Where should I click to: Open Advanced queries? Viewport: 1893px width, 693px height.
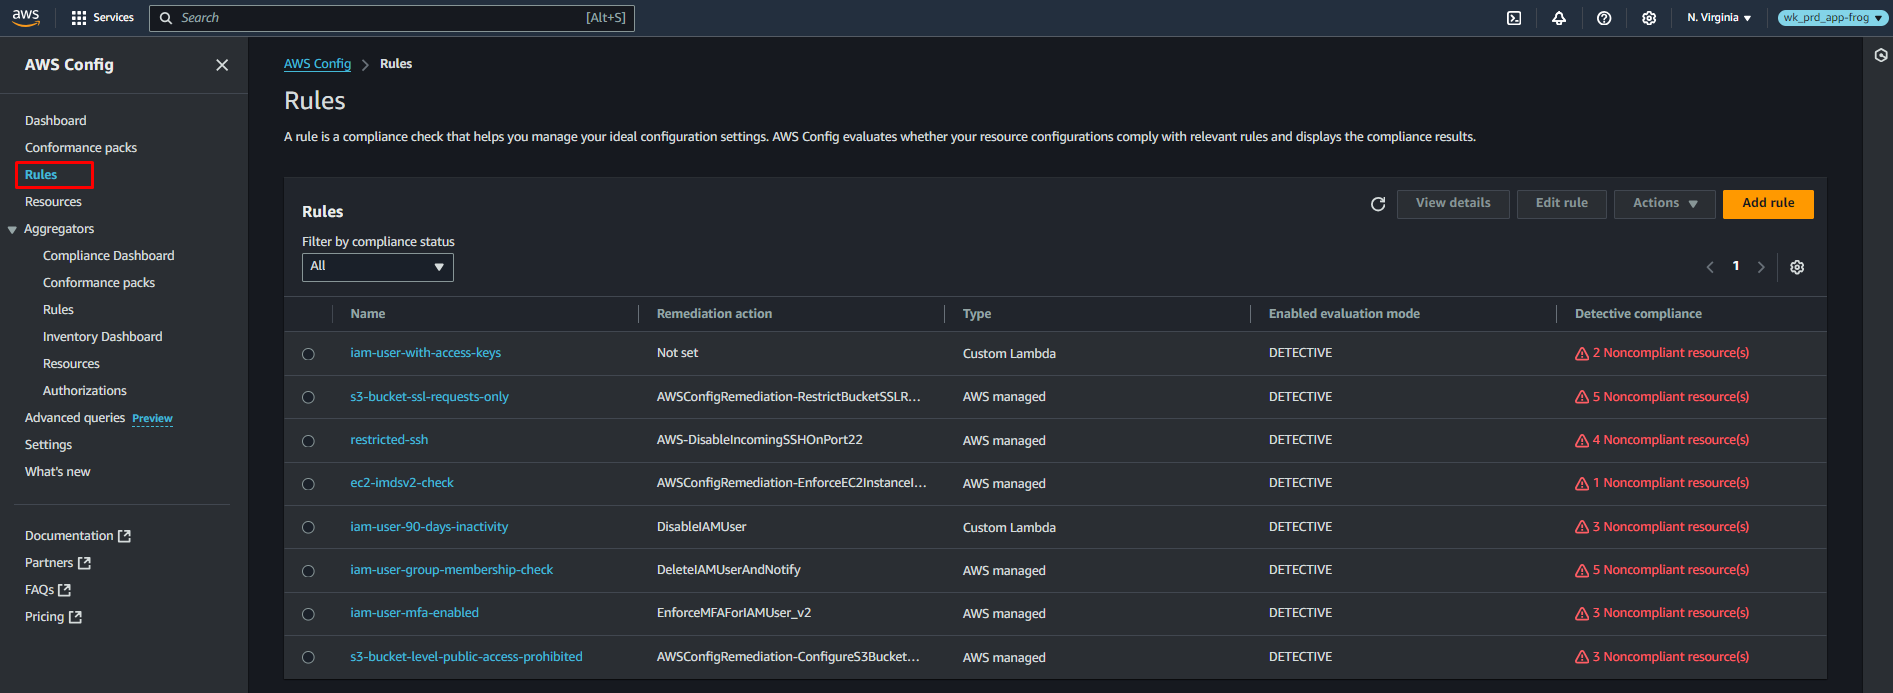75,418
